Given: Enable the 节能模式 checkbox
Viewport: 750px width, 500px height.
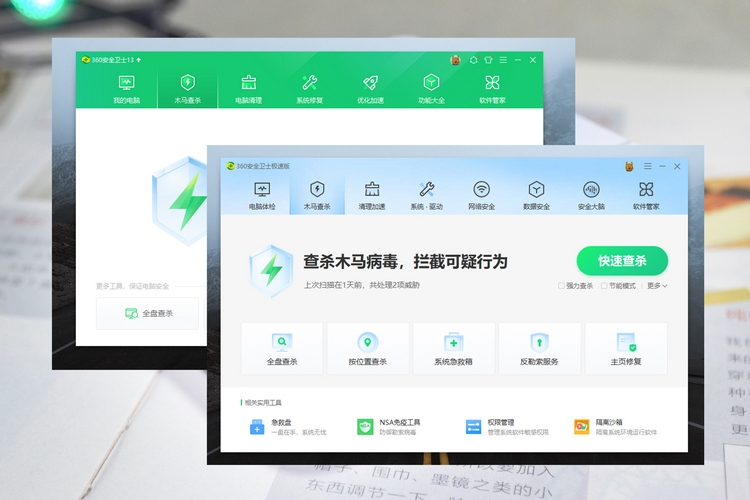Looking at the screenshot, I should 604,286.
